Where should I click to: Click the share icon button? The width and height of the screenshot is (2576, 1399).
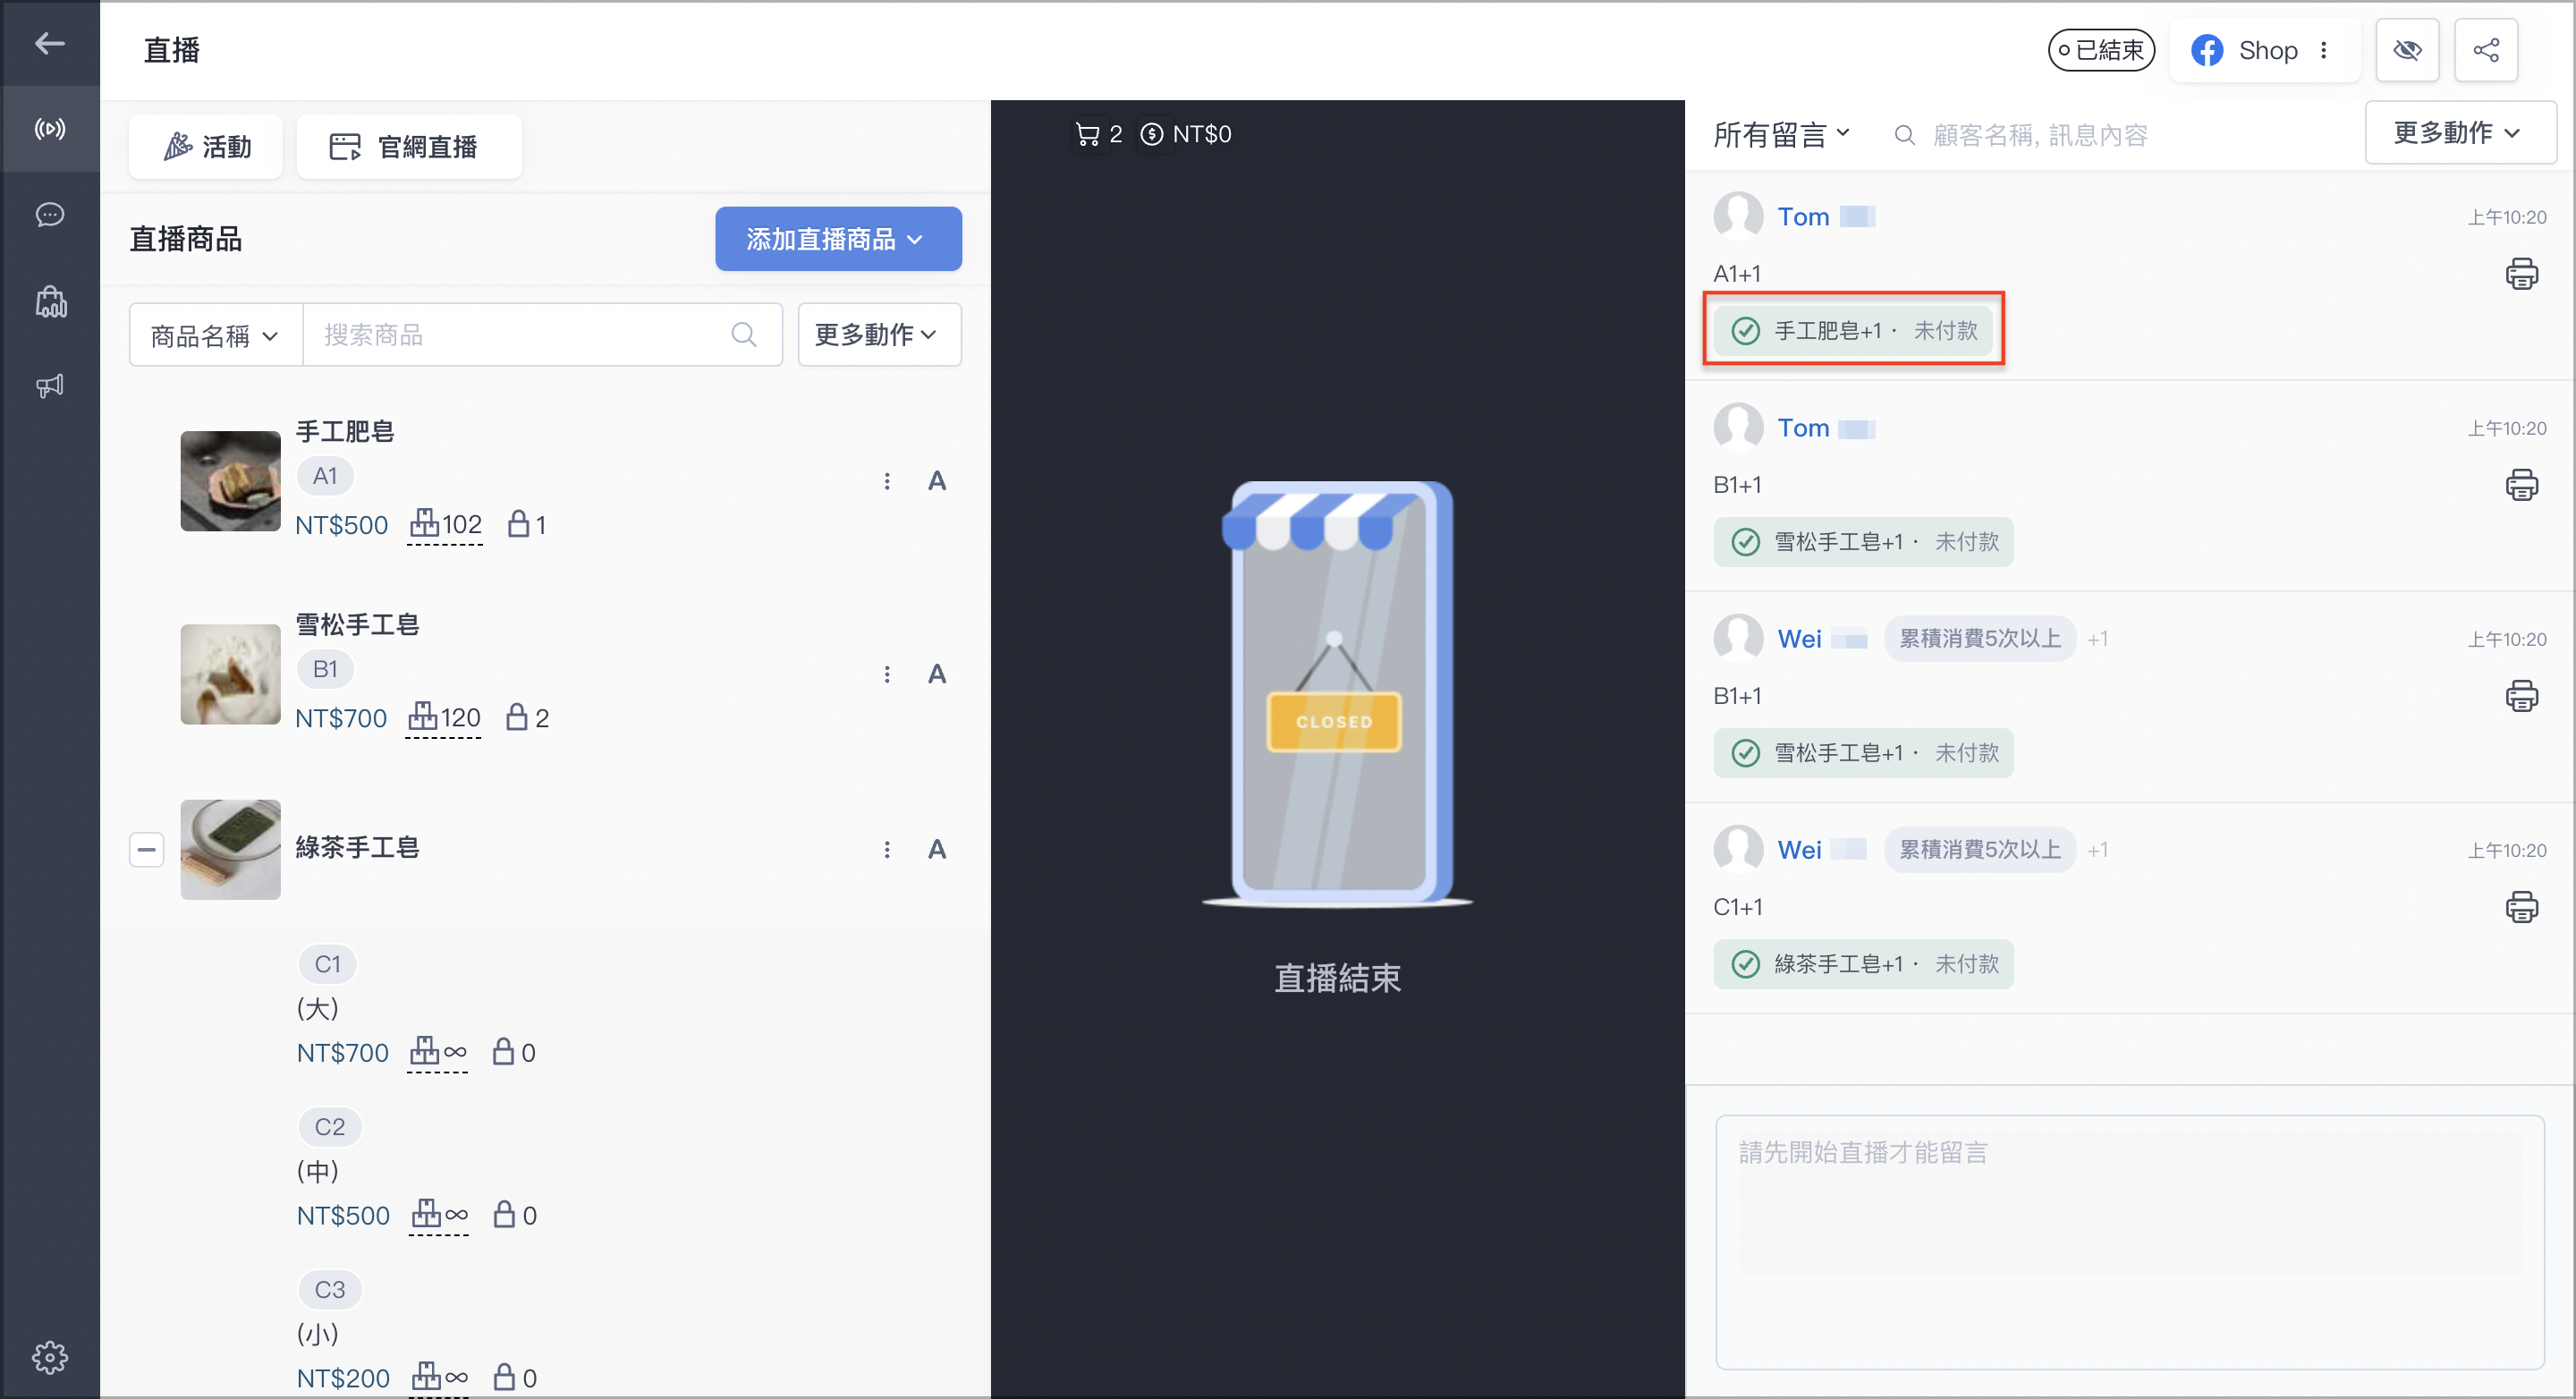[2486, 50]
